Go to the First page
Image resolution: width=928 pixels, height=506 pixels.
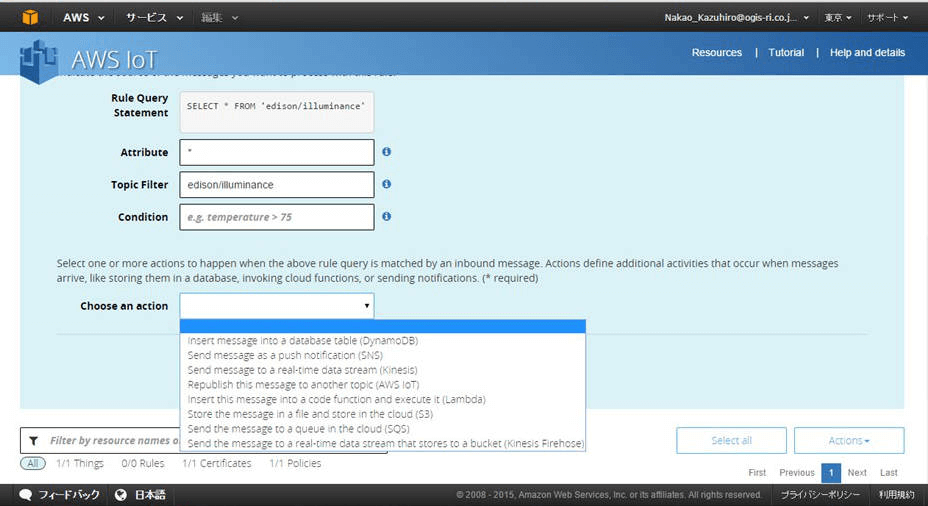tap(757, 473)
